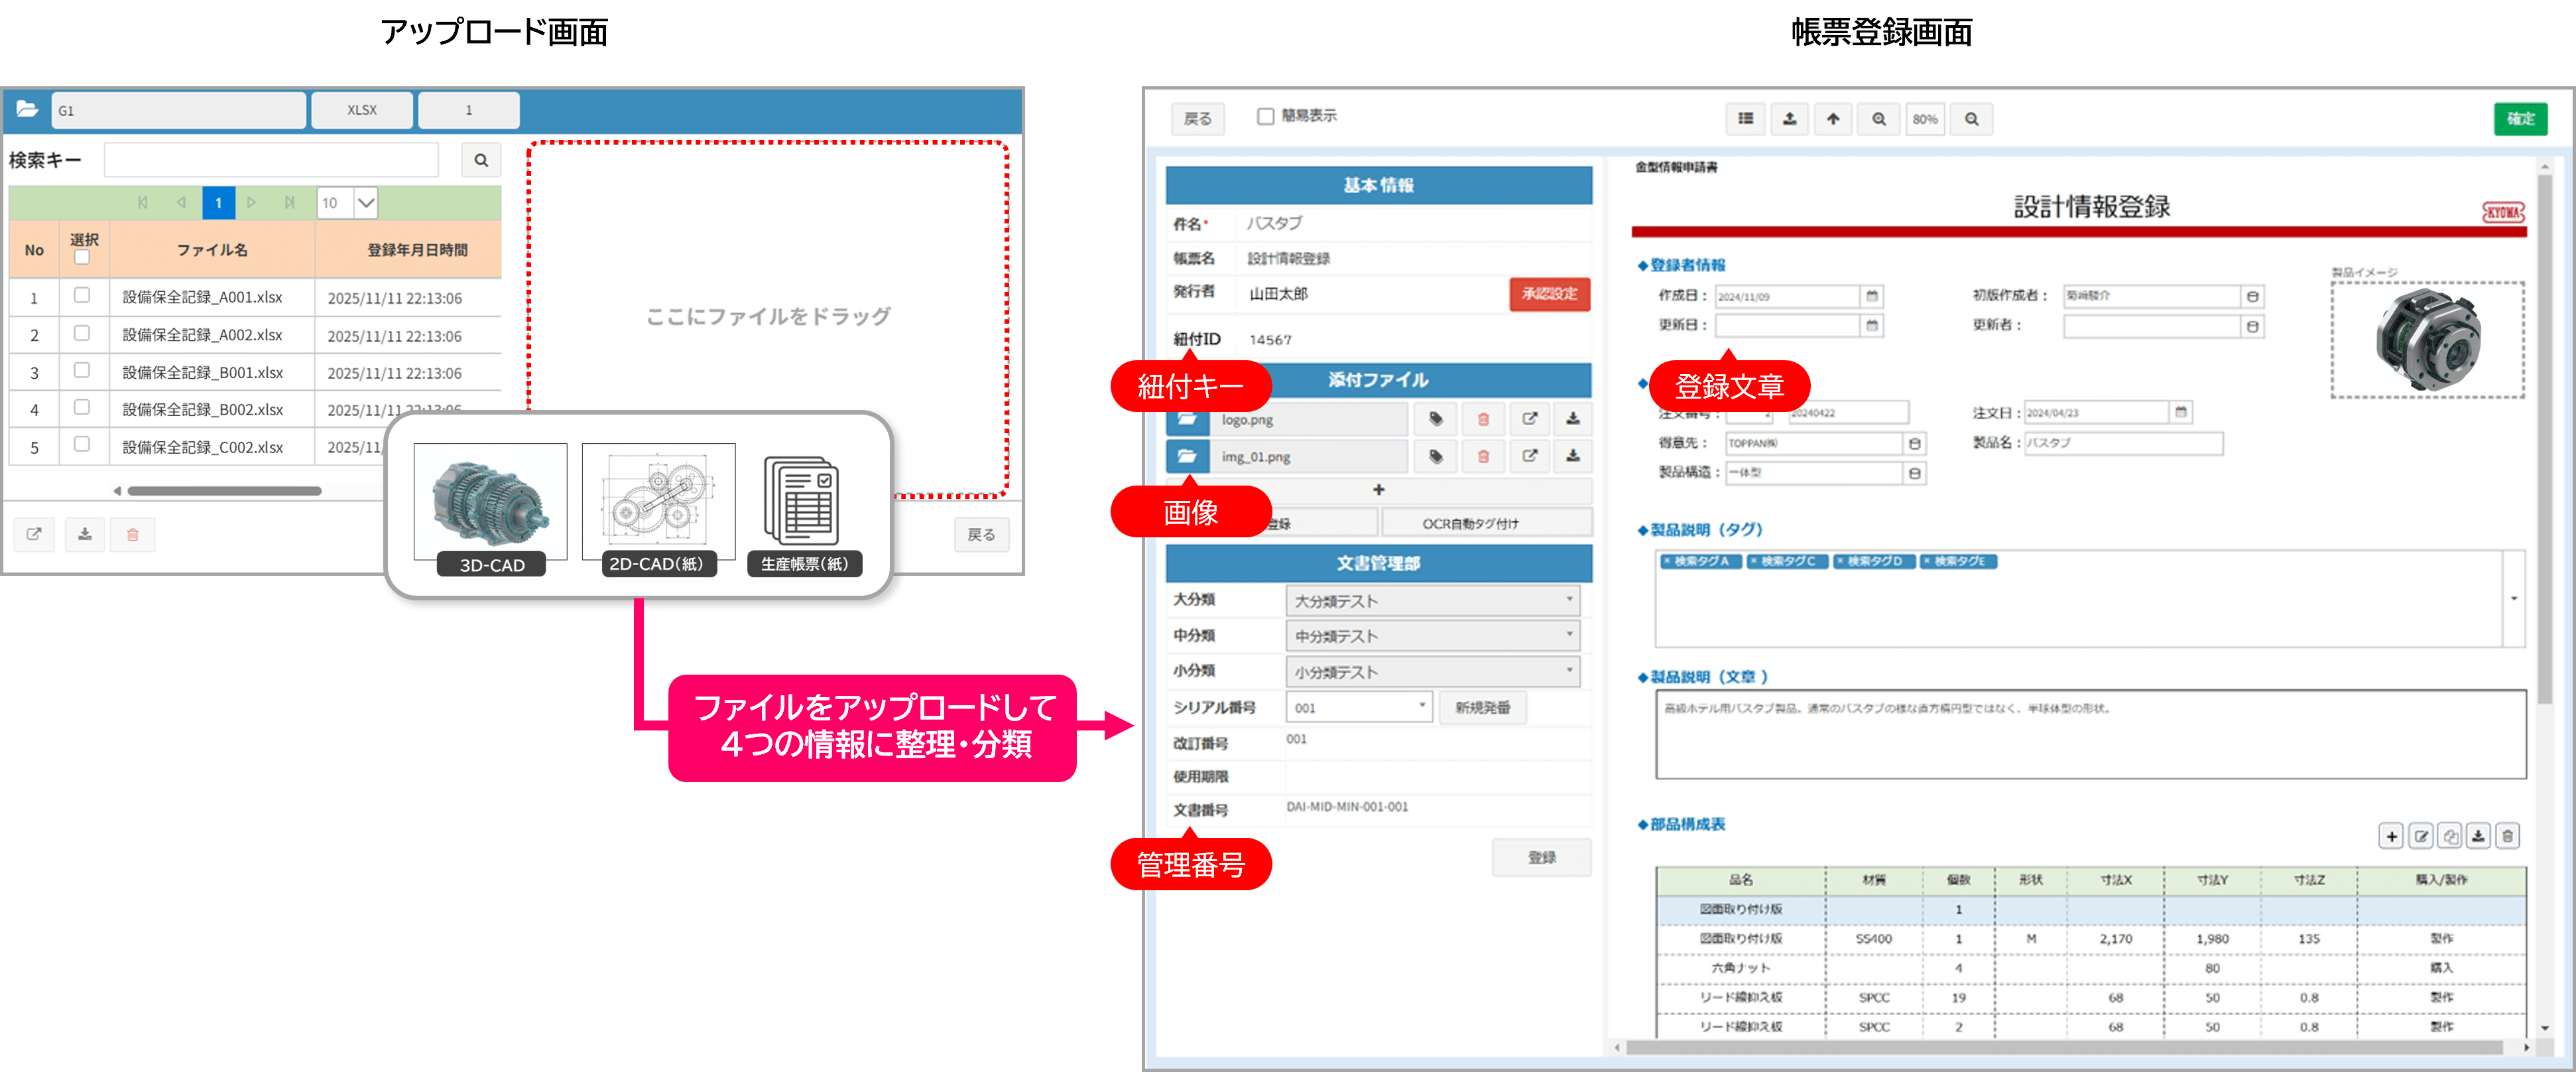This screenshot has height=1072, width=2576.
Task: Click the search magnifier button beside 検索キー
Action: pos(481,160)
